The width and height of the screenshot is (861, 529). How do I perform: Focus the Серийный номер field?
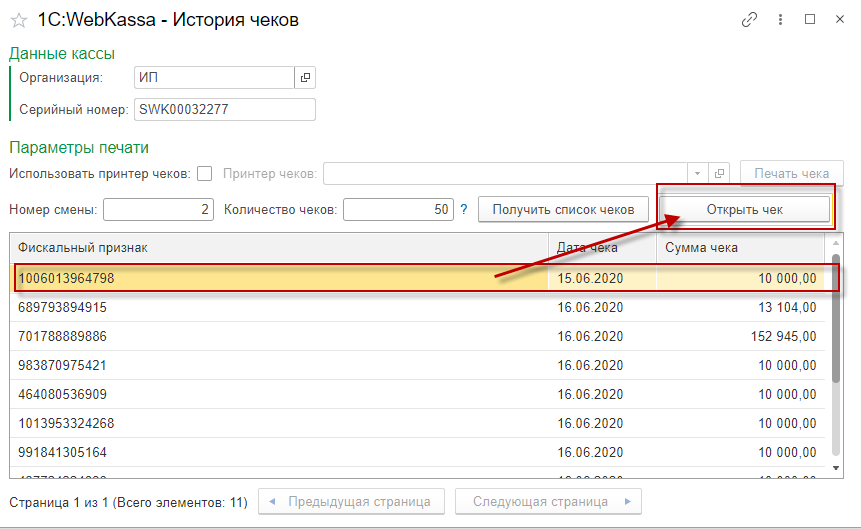point(225,109)
